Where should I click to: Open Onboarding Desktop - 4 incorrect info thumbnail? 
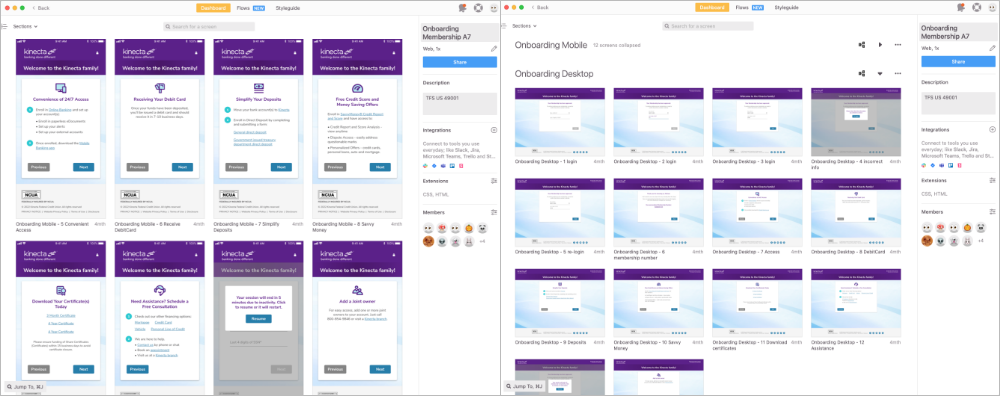coord(856,122)
